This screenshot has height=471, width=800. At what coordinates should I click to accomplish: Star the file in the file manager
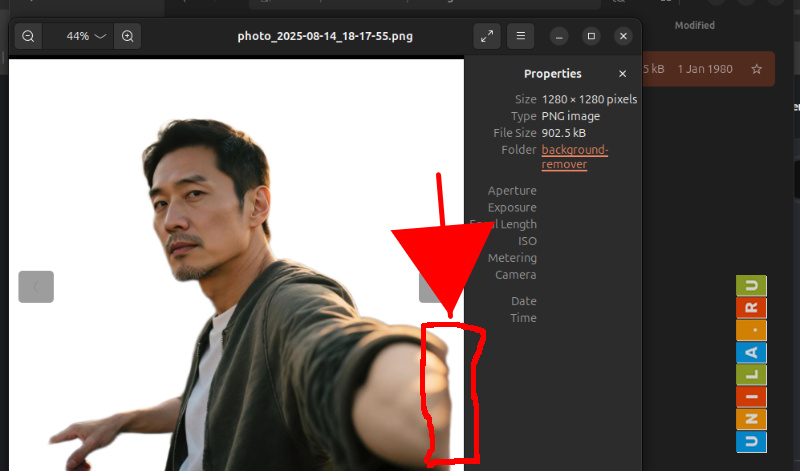point(757,69)
